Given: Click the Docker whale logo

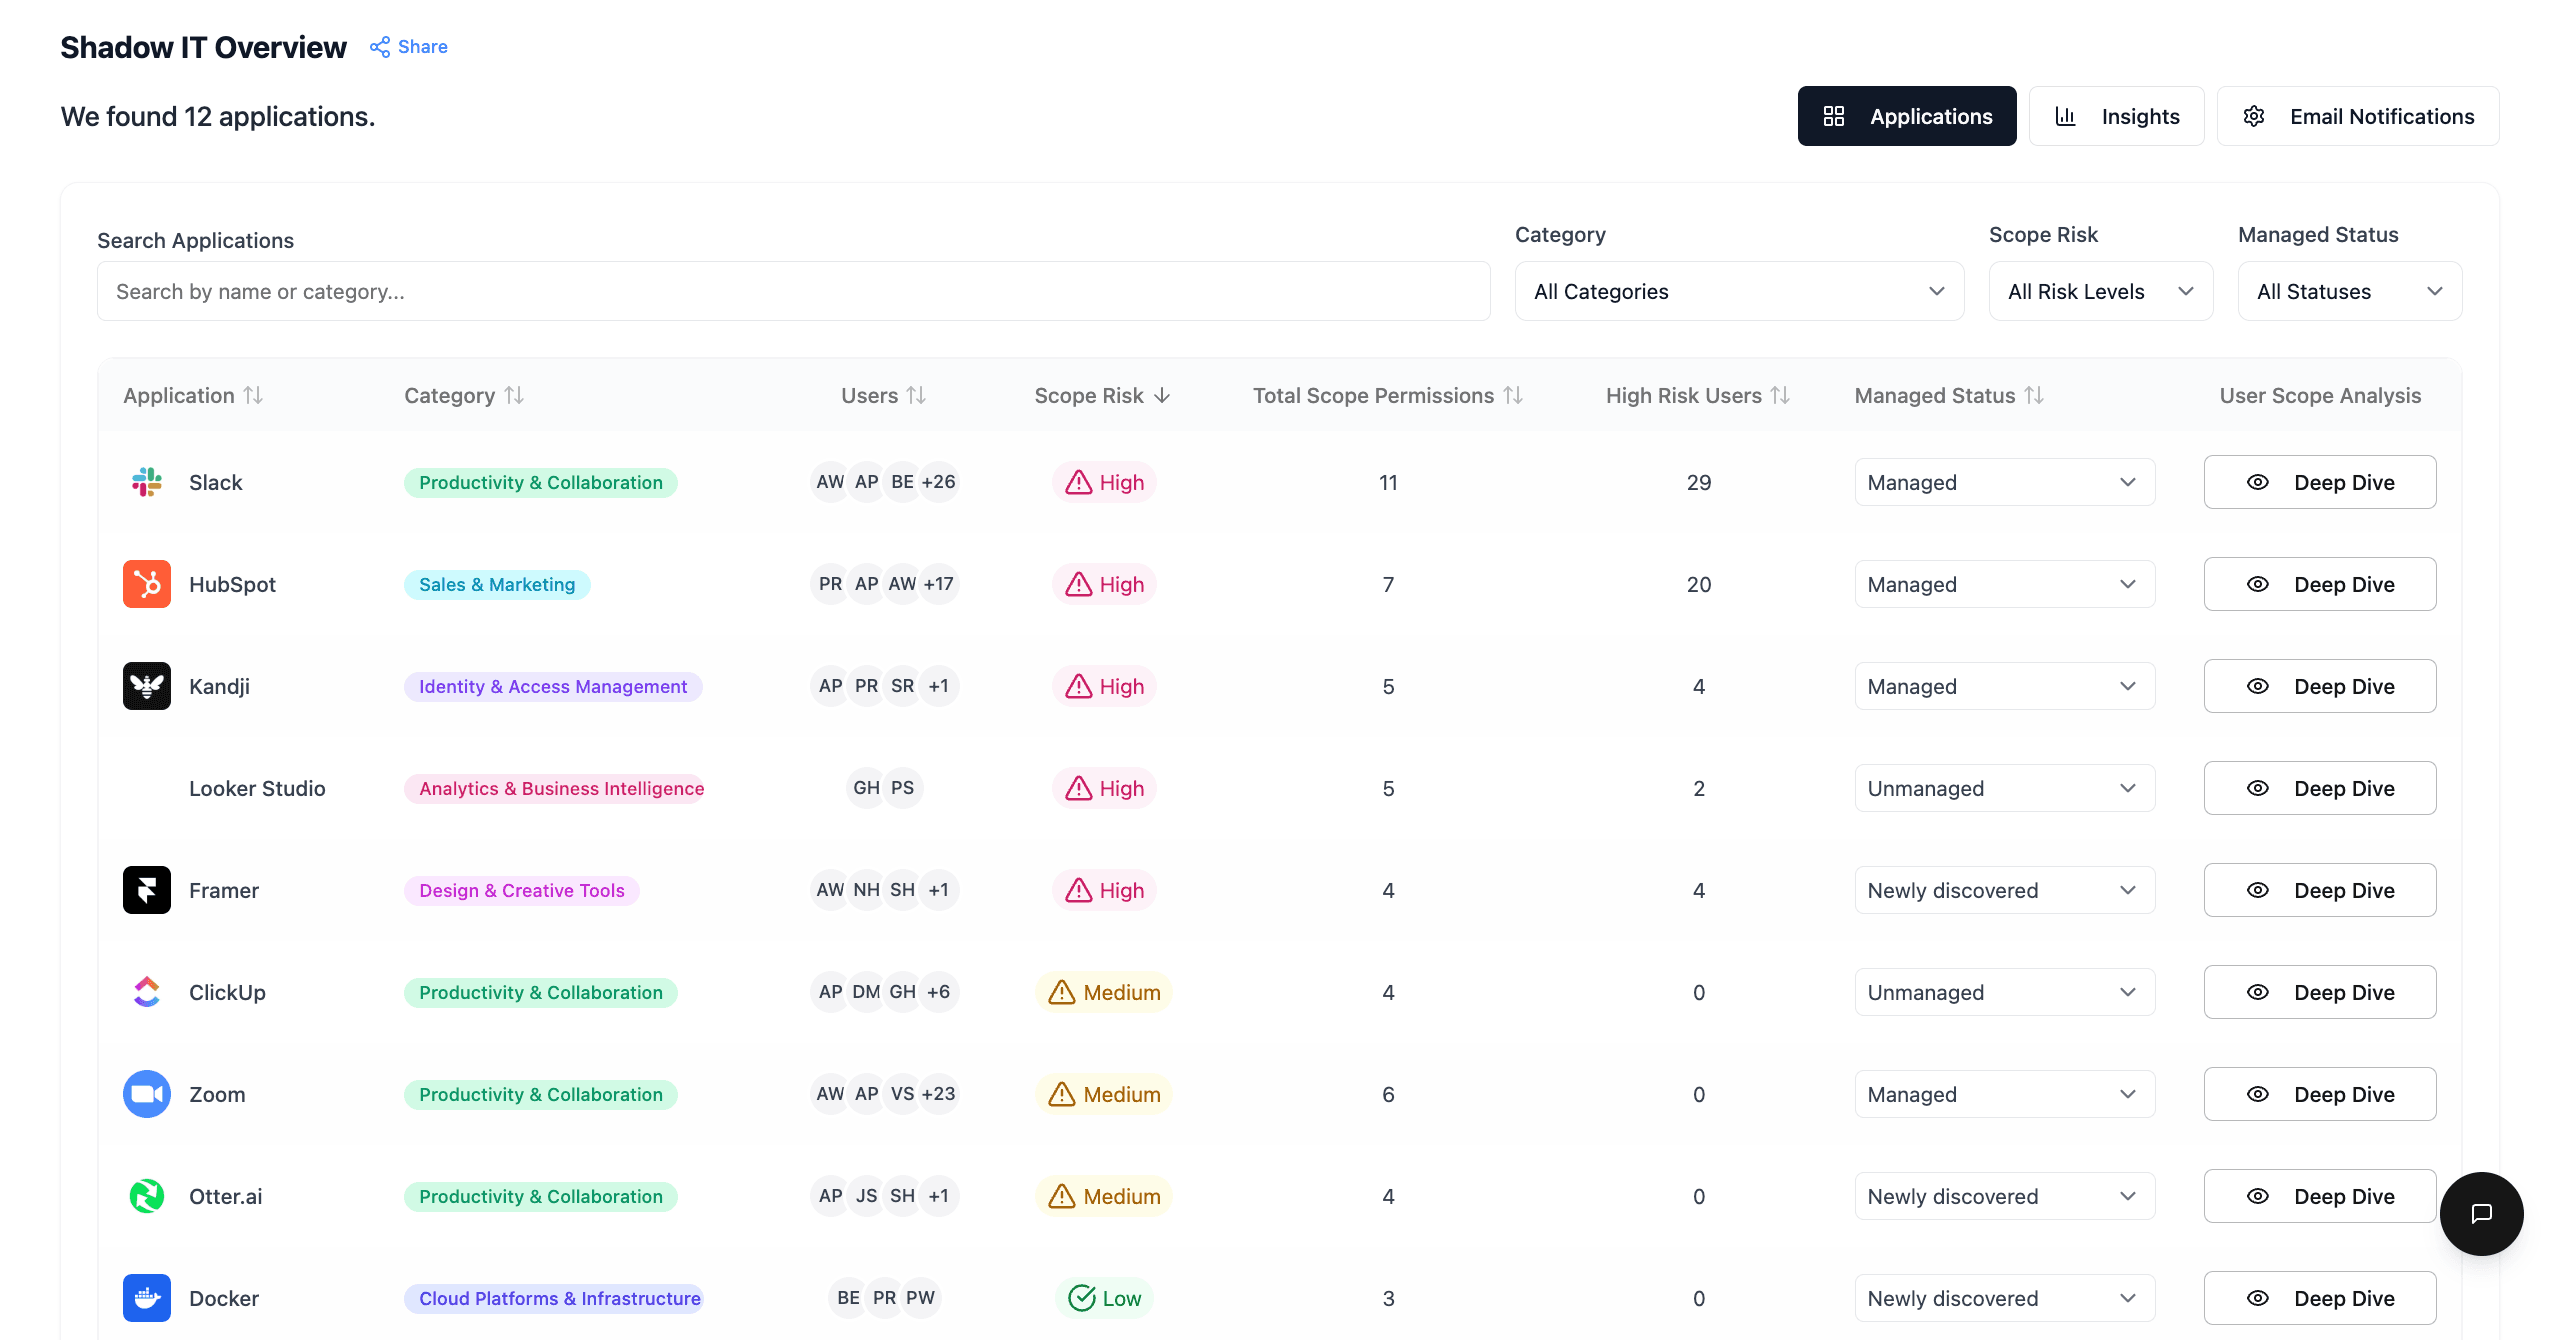Looking at the screenshot, I should pyautogui.click(x=147, y=1298).
